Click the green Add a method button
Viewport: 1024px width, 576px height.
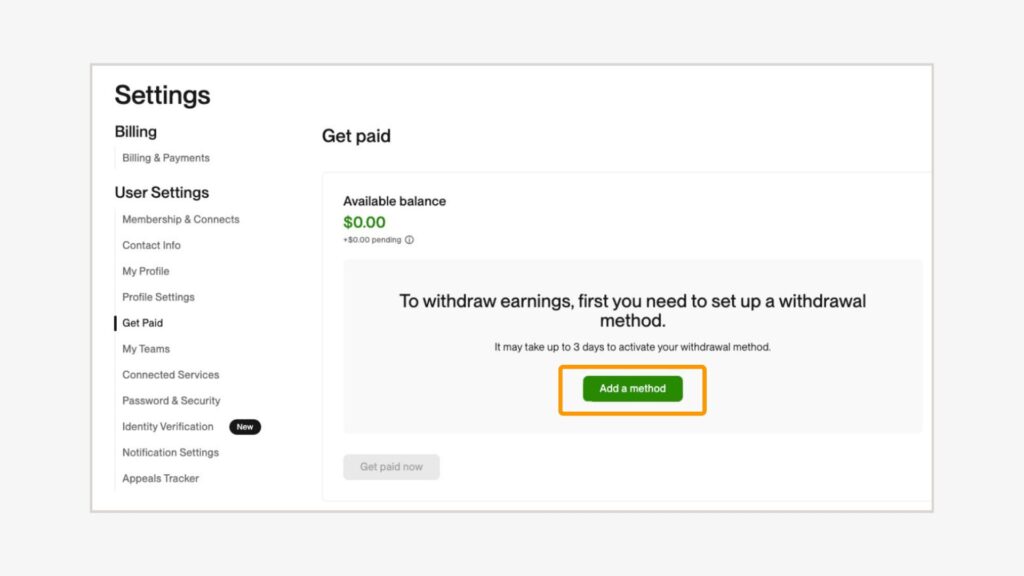click(632, 389)
